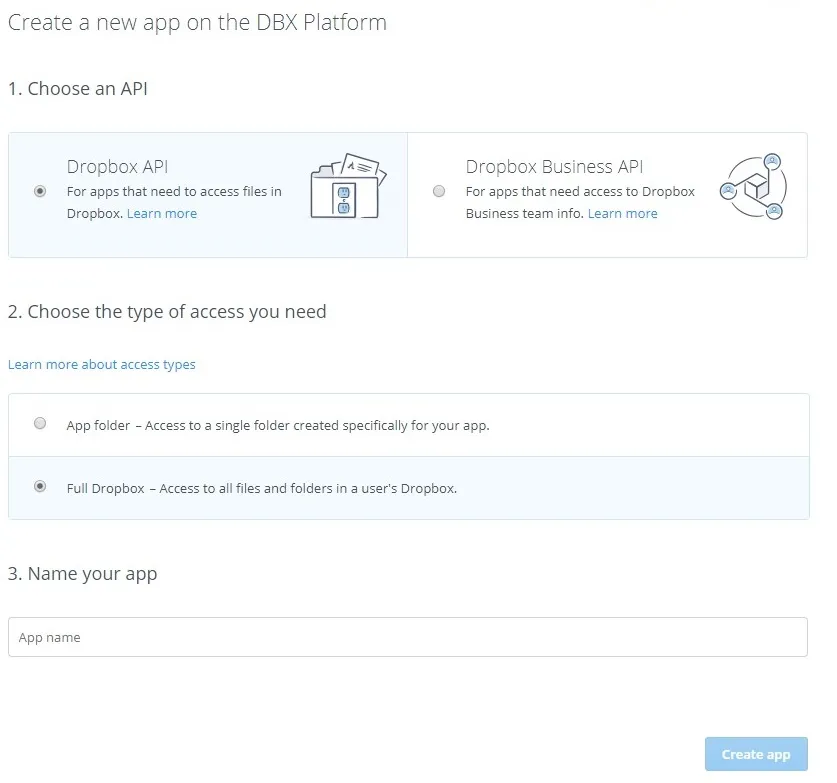The width and height of the screenshot is (837, 783).
Task: Choose the Full Dropbox radio button
Action: 40,487
